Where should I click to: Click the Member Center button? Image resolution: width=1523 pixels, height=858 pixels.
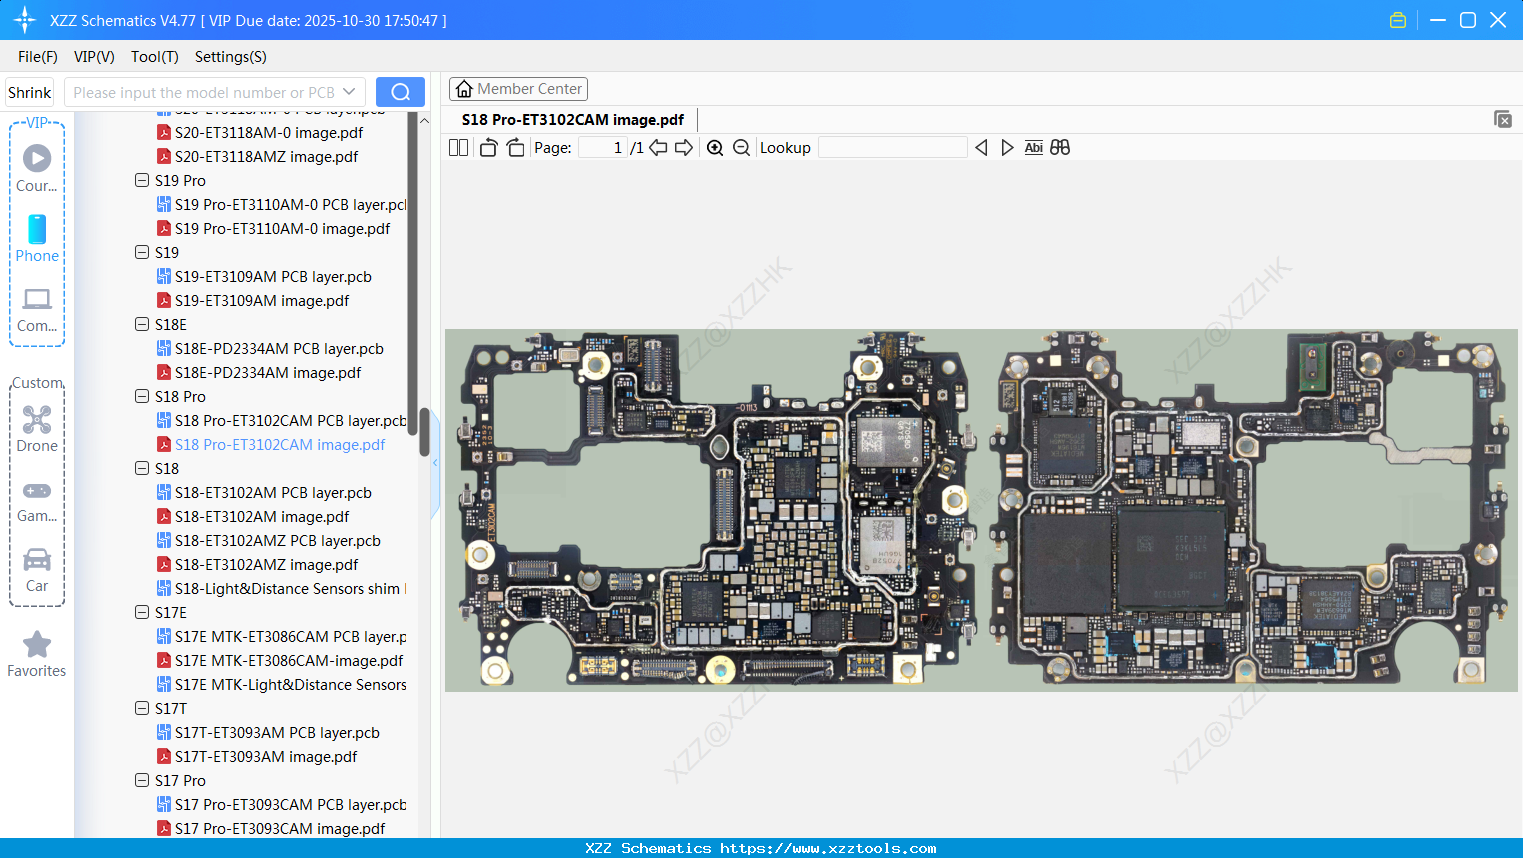click(x=518, y=89)
